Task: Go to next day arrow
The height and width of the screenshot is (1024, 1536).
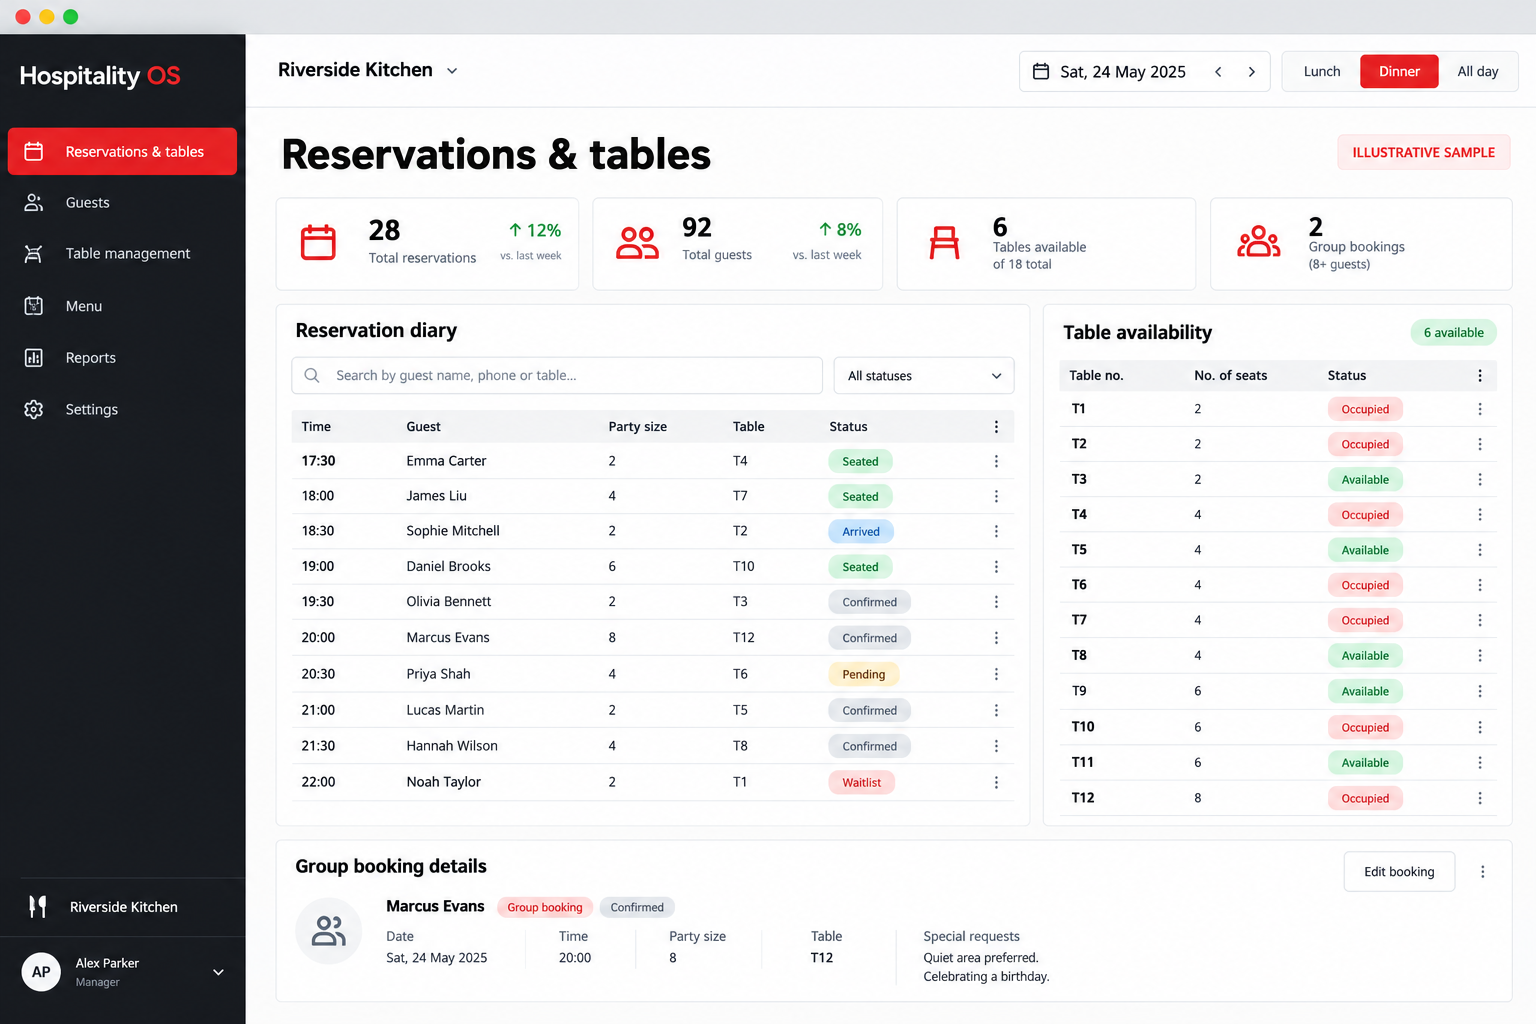Action: point(1251,72)
